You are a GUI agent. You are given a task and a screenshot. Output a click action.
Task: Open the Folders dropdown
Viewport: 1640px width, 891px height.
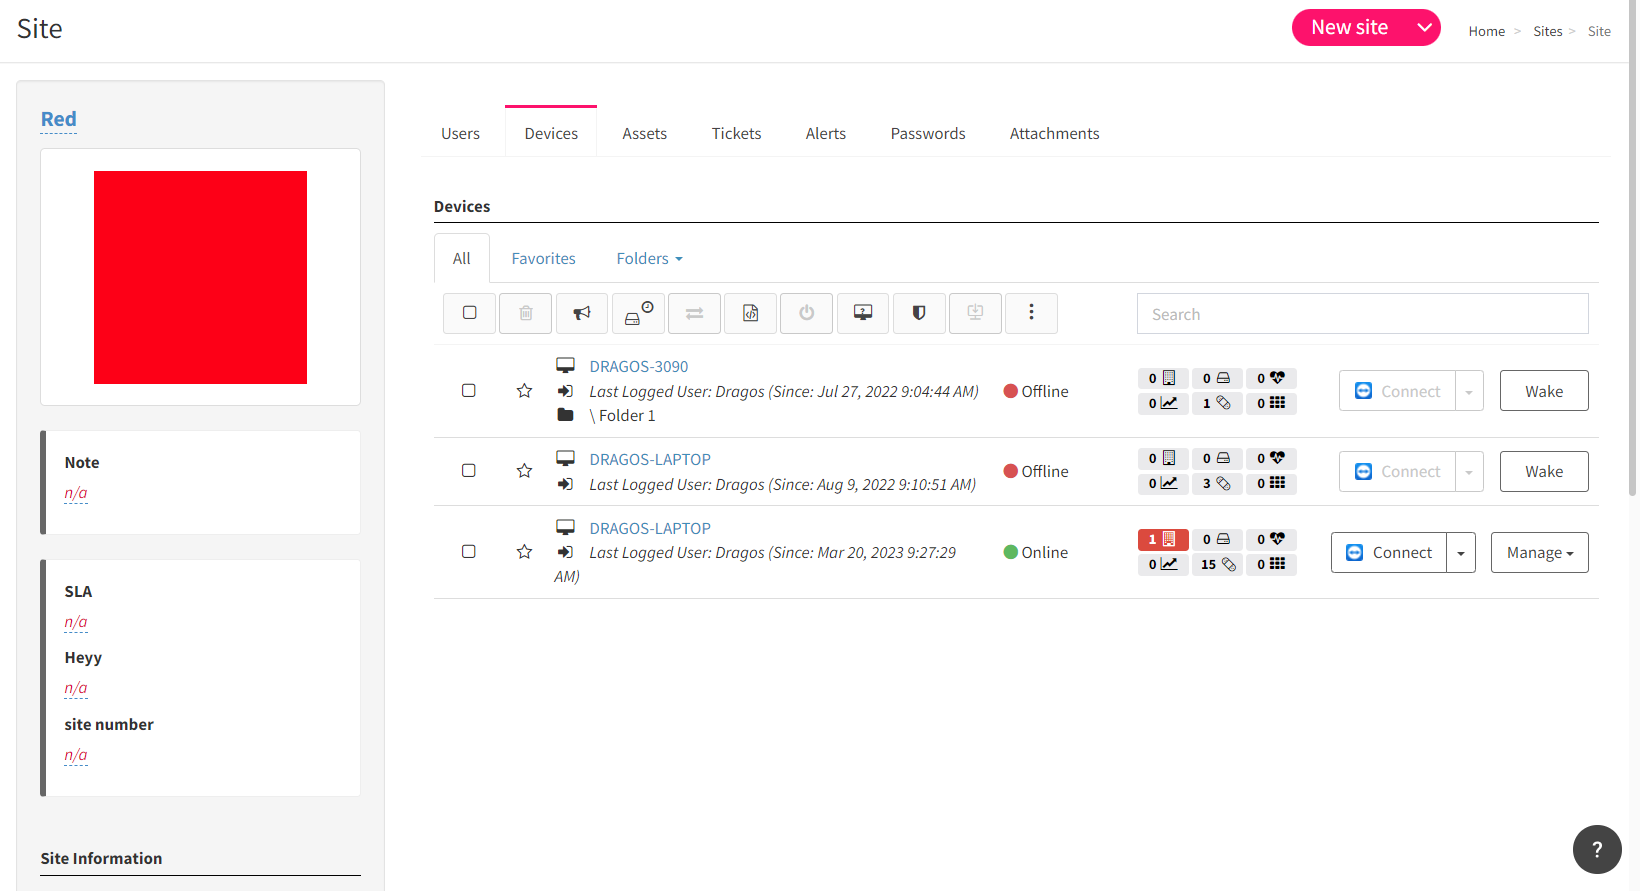(x=649, y=259)
